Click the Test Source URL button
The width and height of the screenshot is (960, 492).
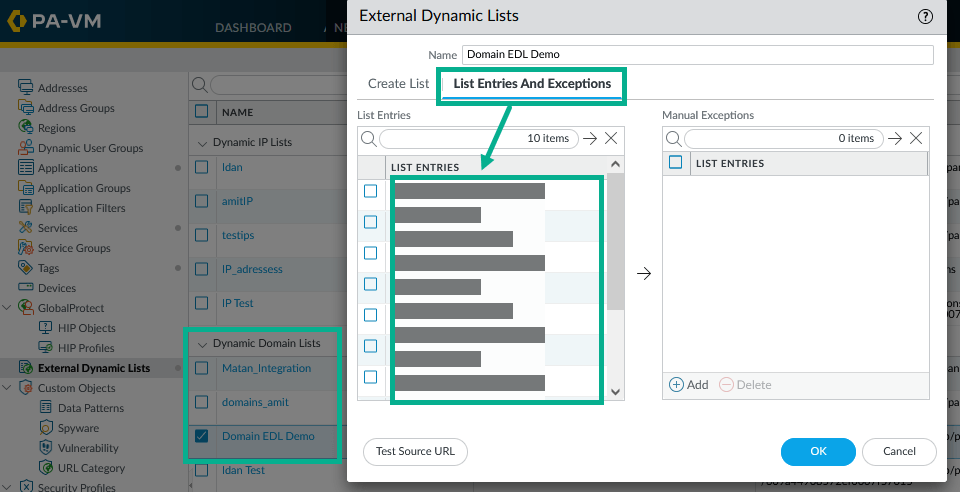(x=415, y=451)
